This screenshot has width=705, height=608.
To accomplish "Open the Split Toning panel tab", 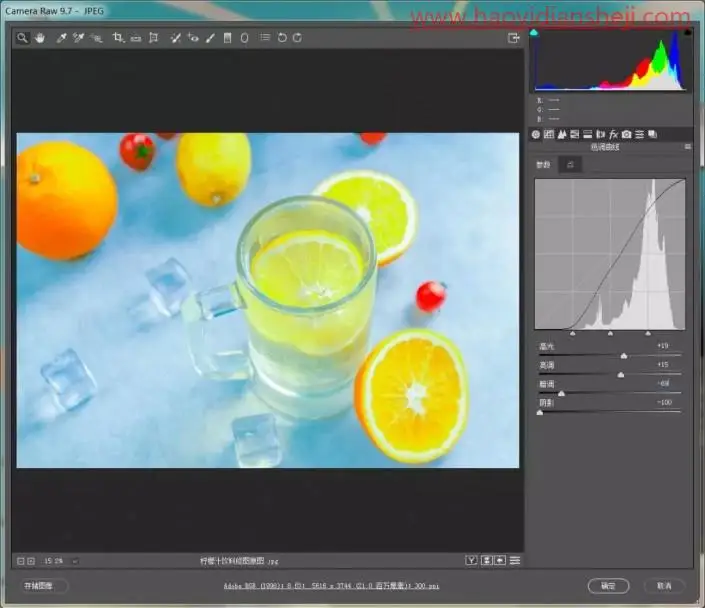I will pyautogui.click(x=588, y=134).
